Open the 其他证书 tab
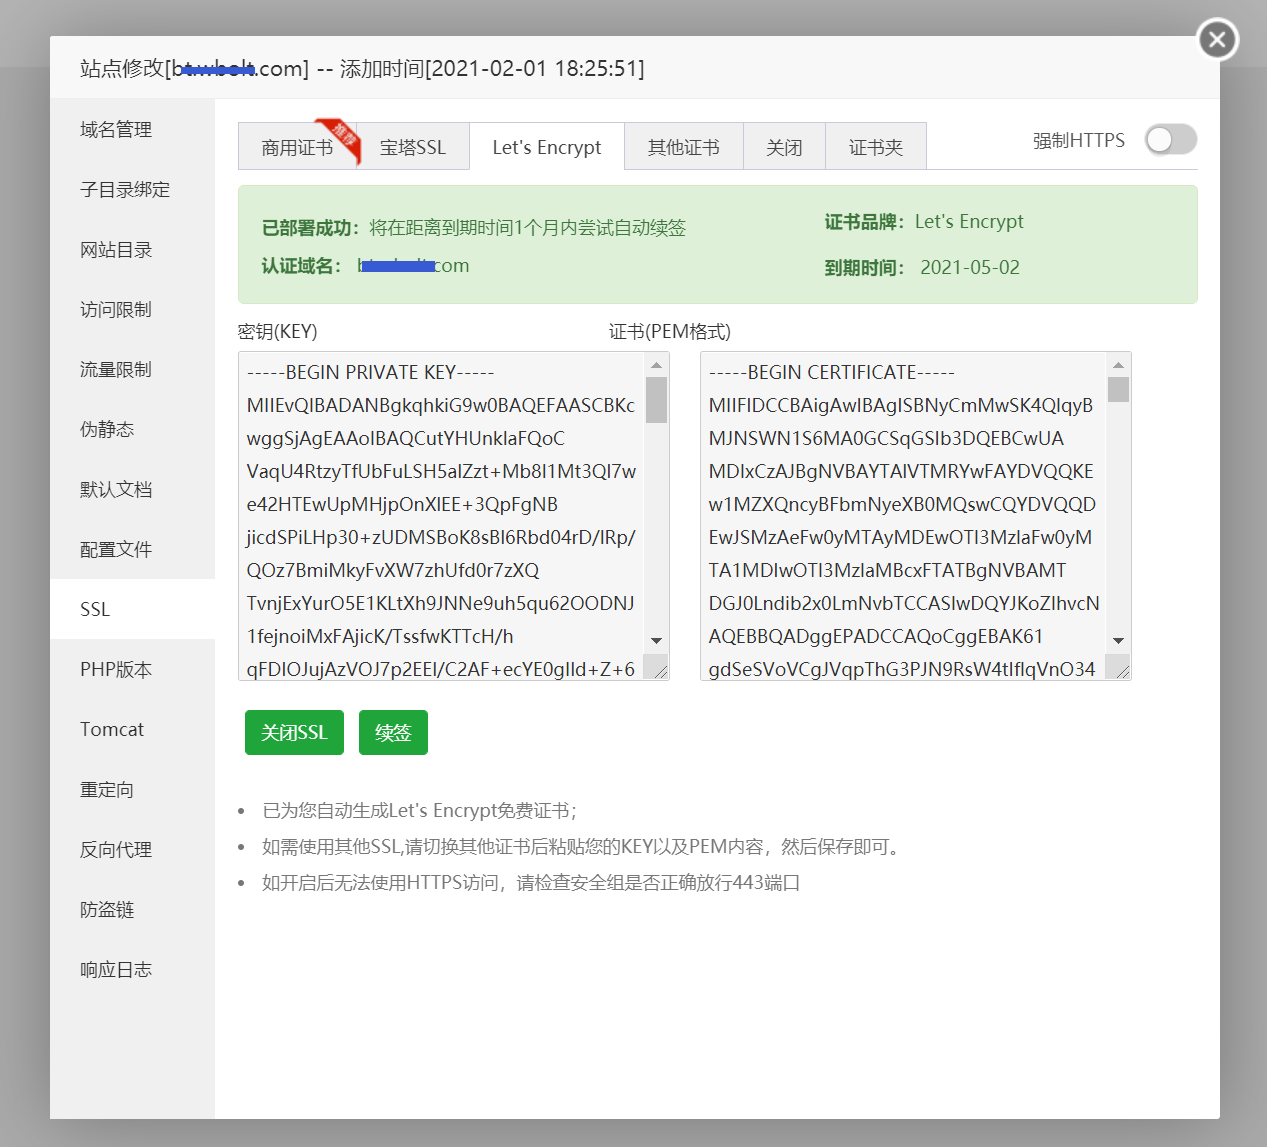Image resolution: width=1267 pixels, height=1147 pixels. click(x=683, y=146)
